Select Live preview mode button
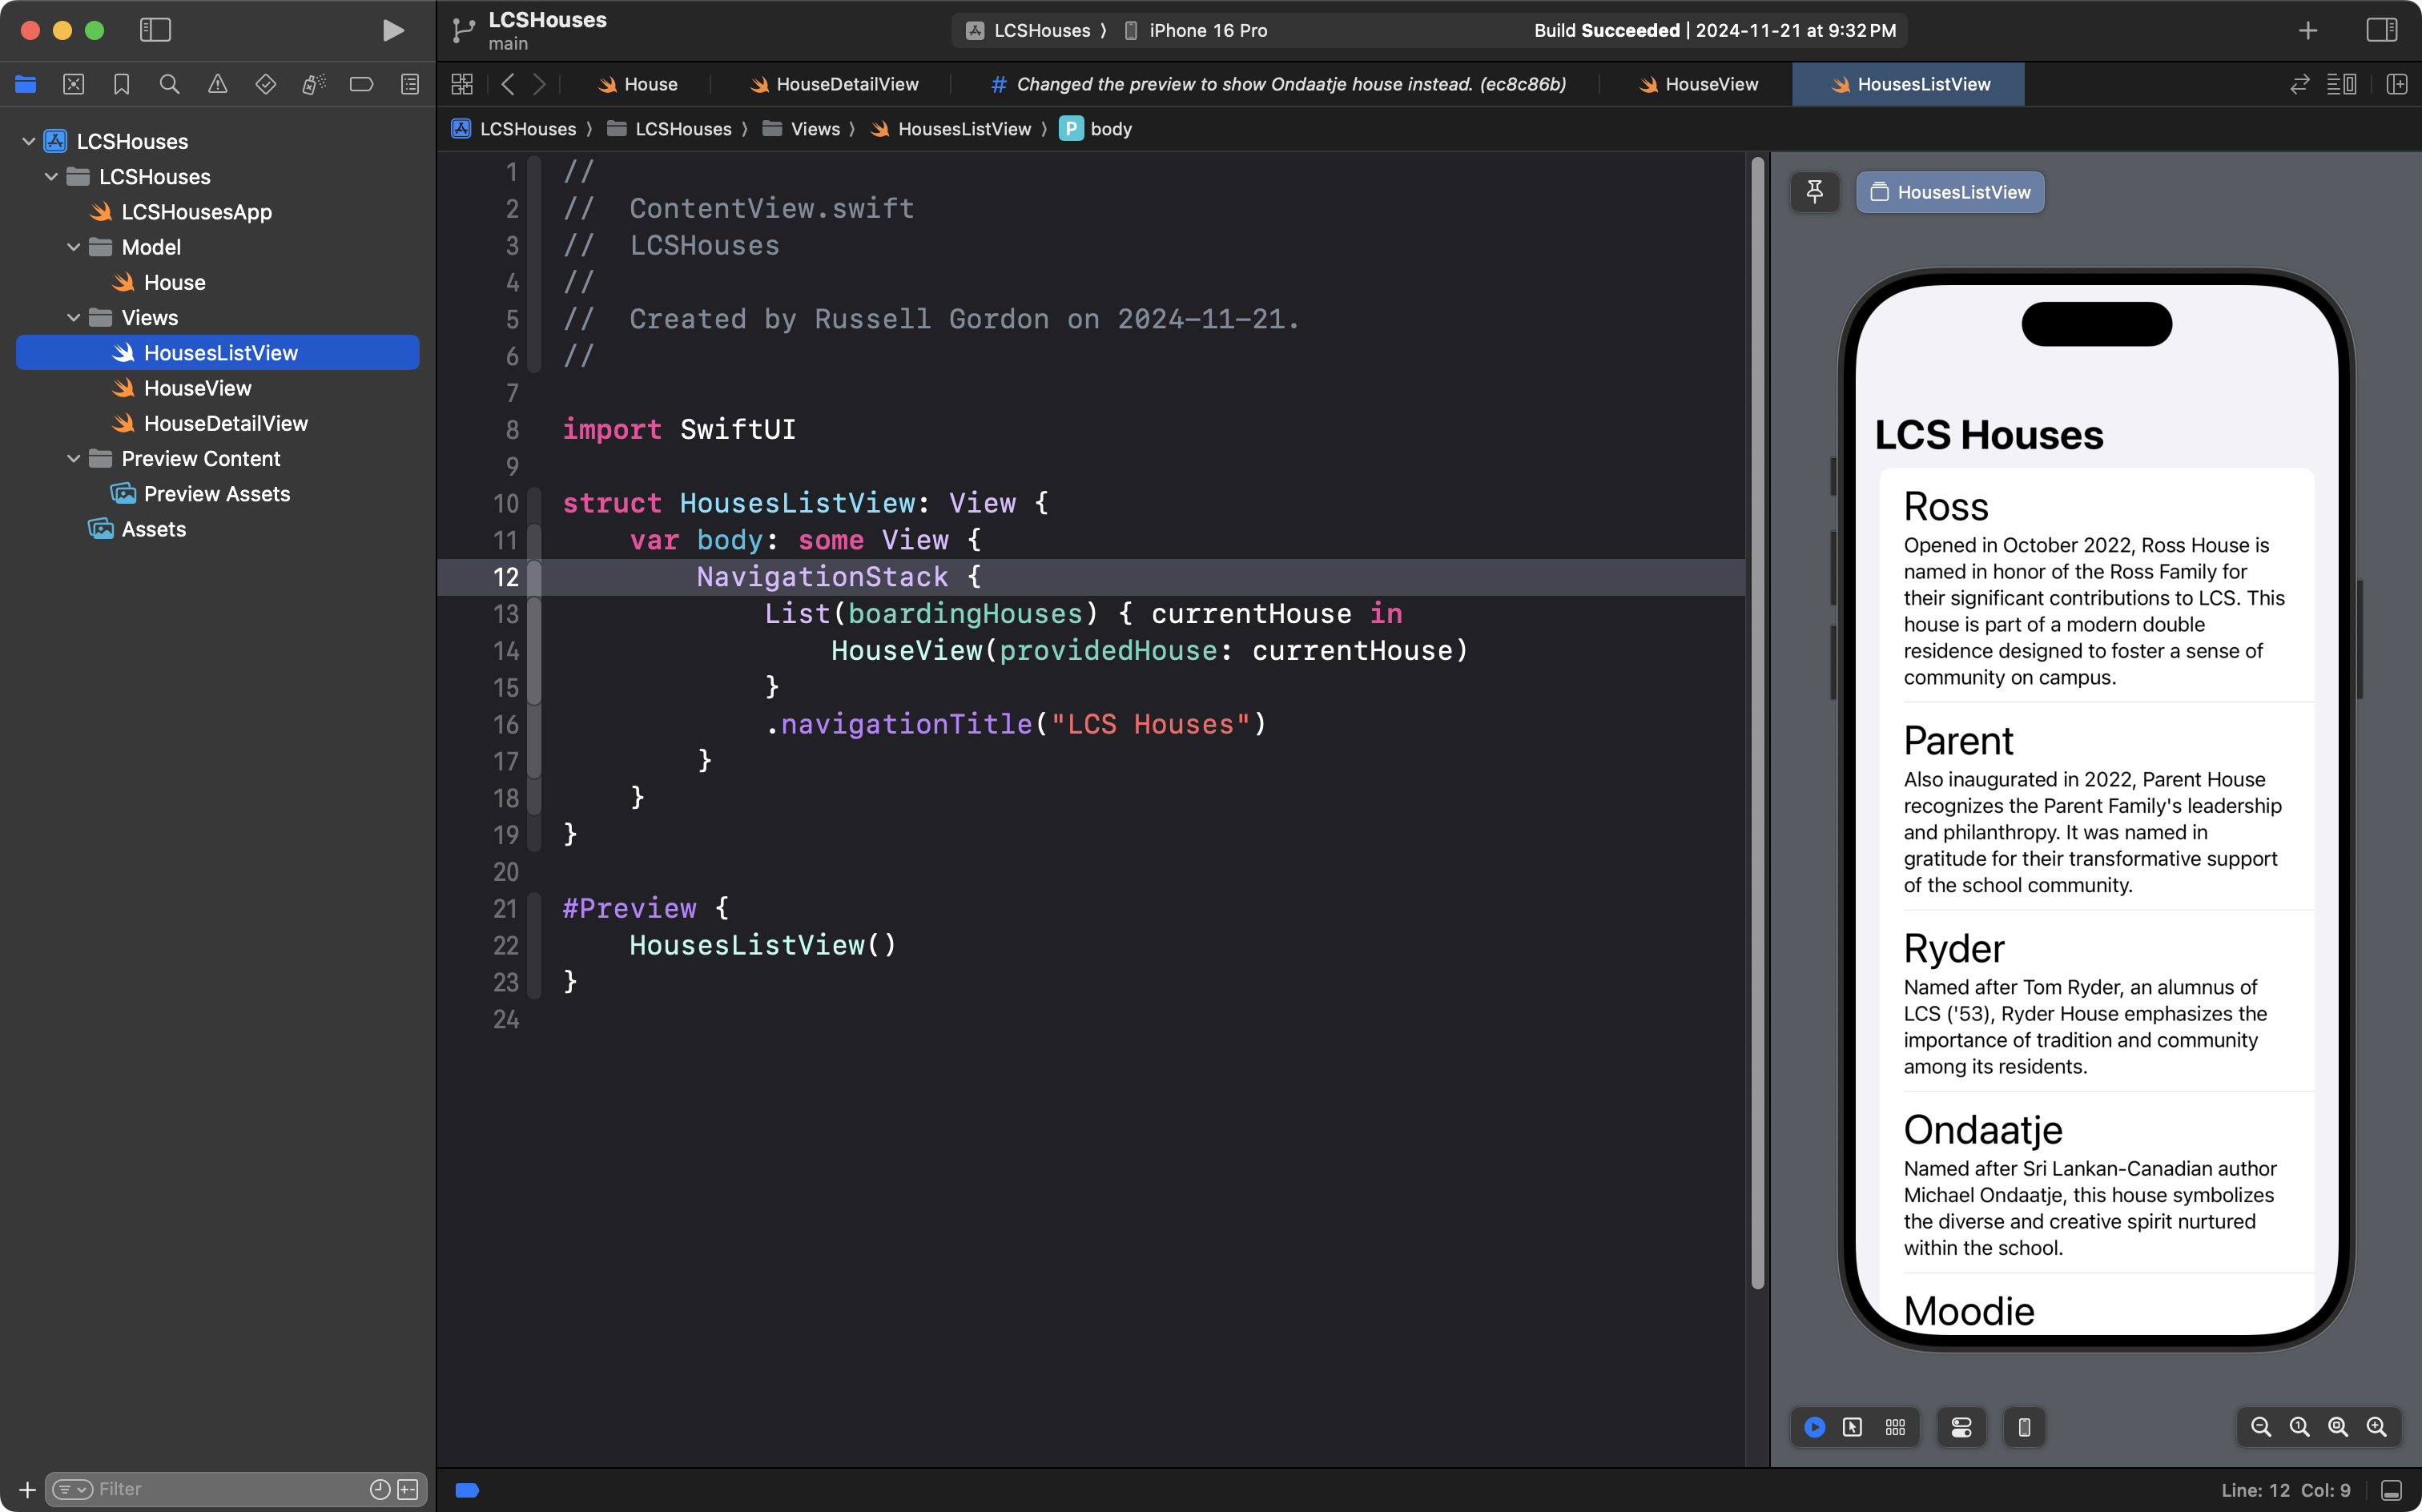Screen dimensions: 2422x1512 pos(1814,1427)
